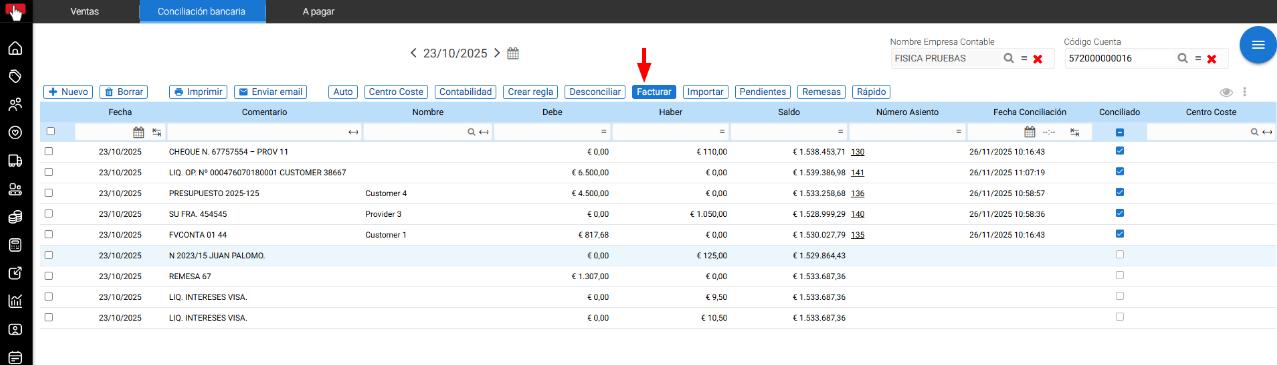The width and height of the screenshot is (1277, 365).
Task: Sort by the Comentario column header
Action: 264,112
